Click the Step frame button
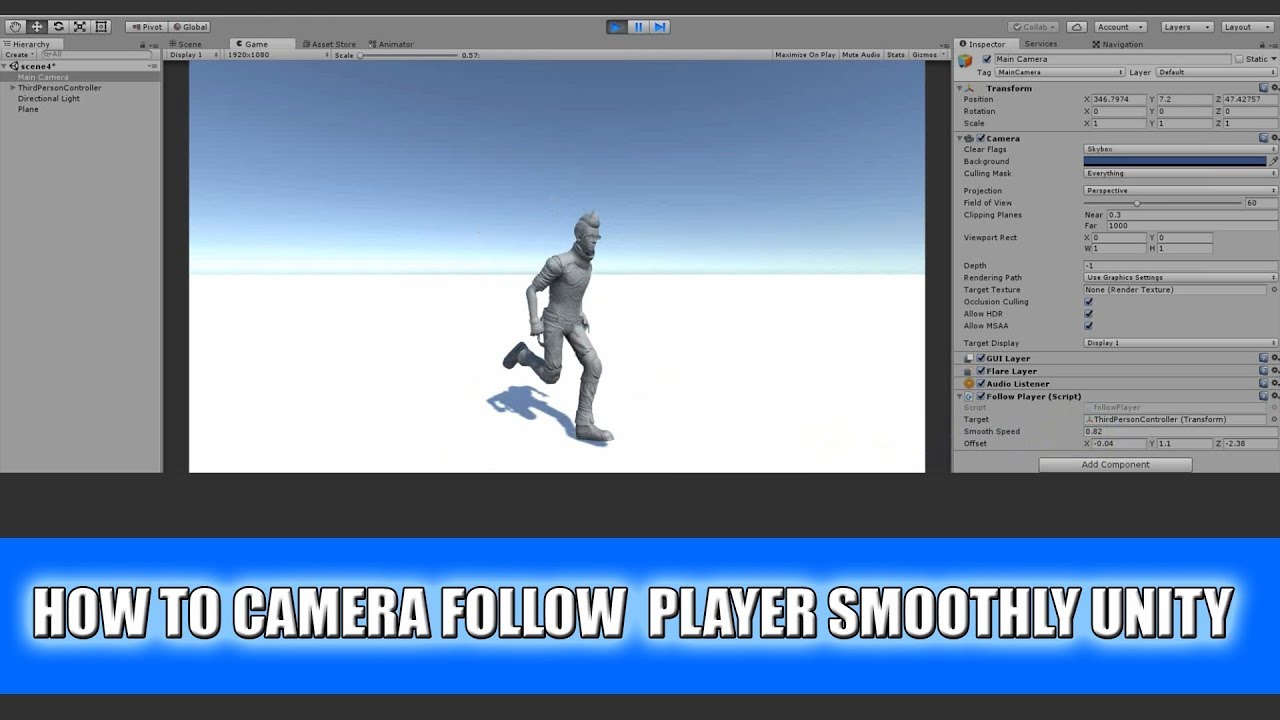The height and width of the screenshot is (720, 1280). tap(659, 27)
